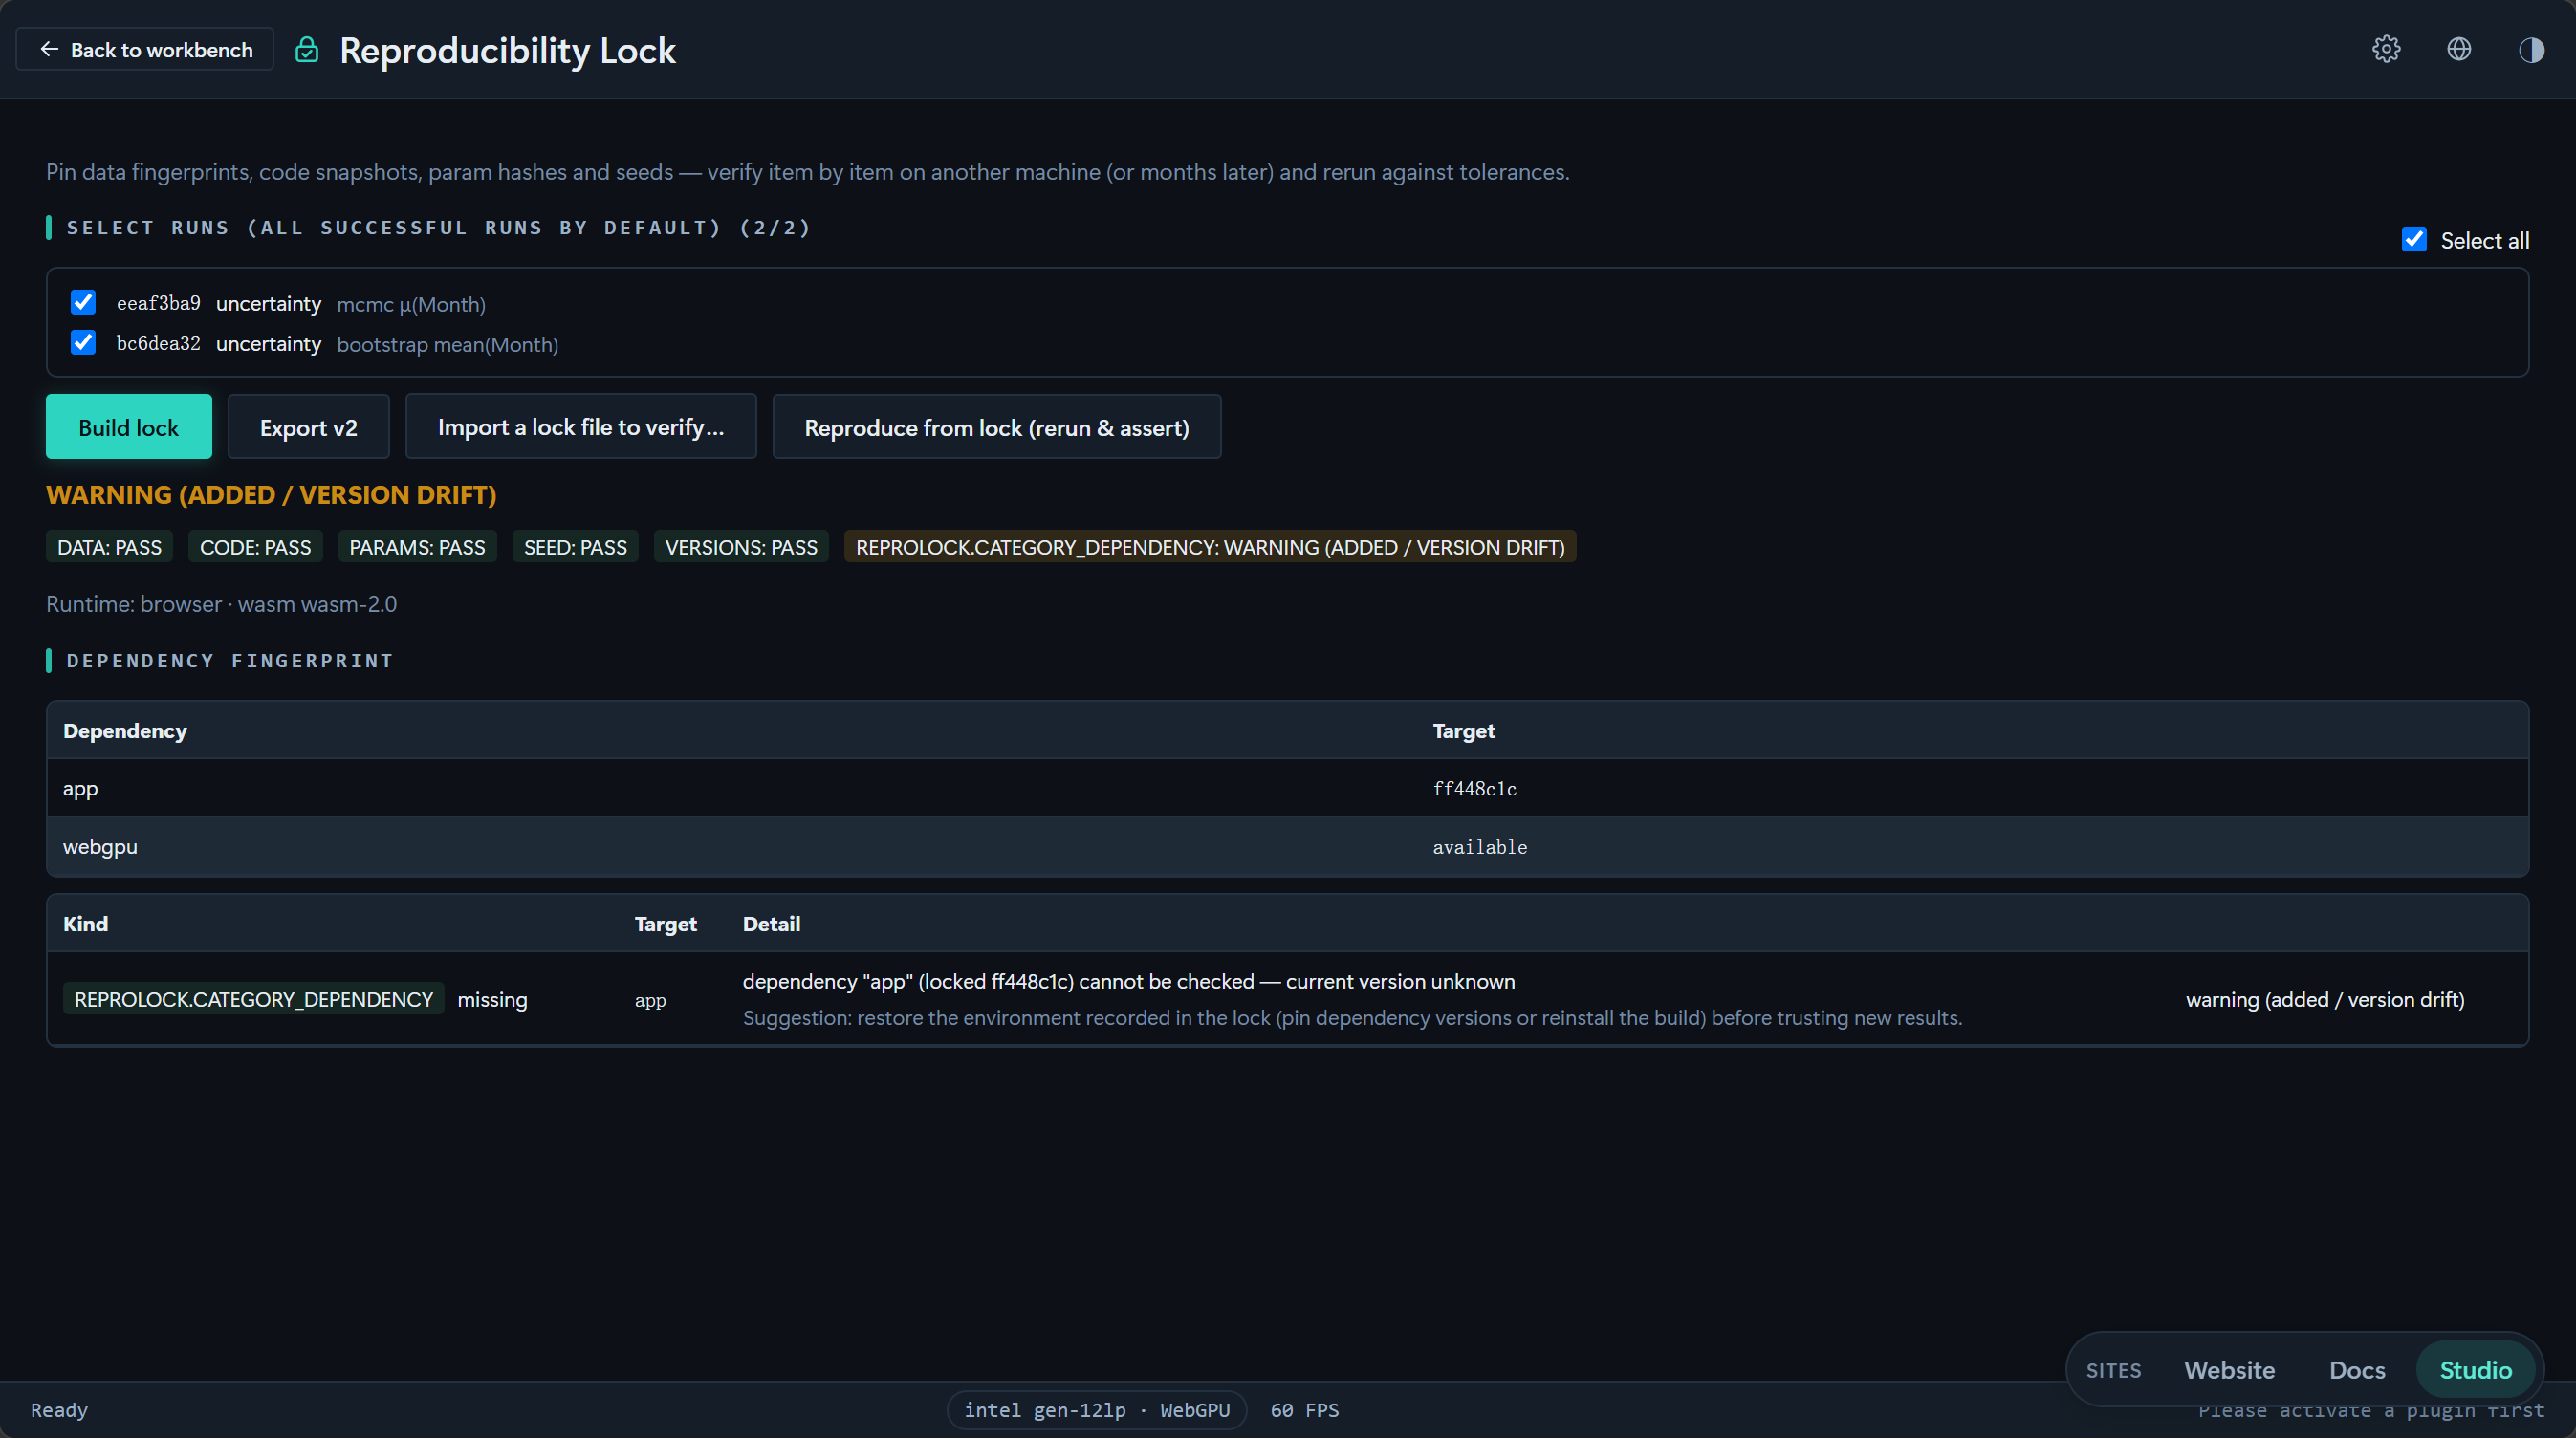This screenshot has width=2576, height=1438.
Task: Click the REPROLOCK.CATEGORY_DEPENDENCY tag in the table
Action: 254,999
